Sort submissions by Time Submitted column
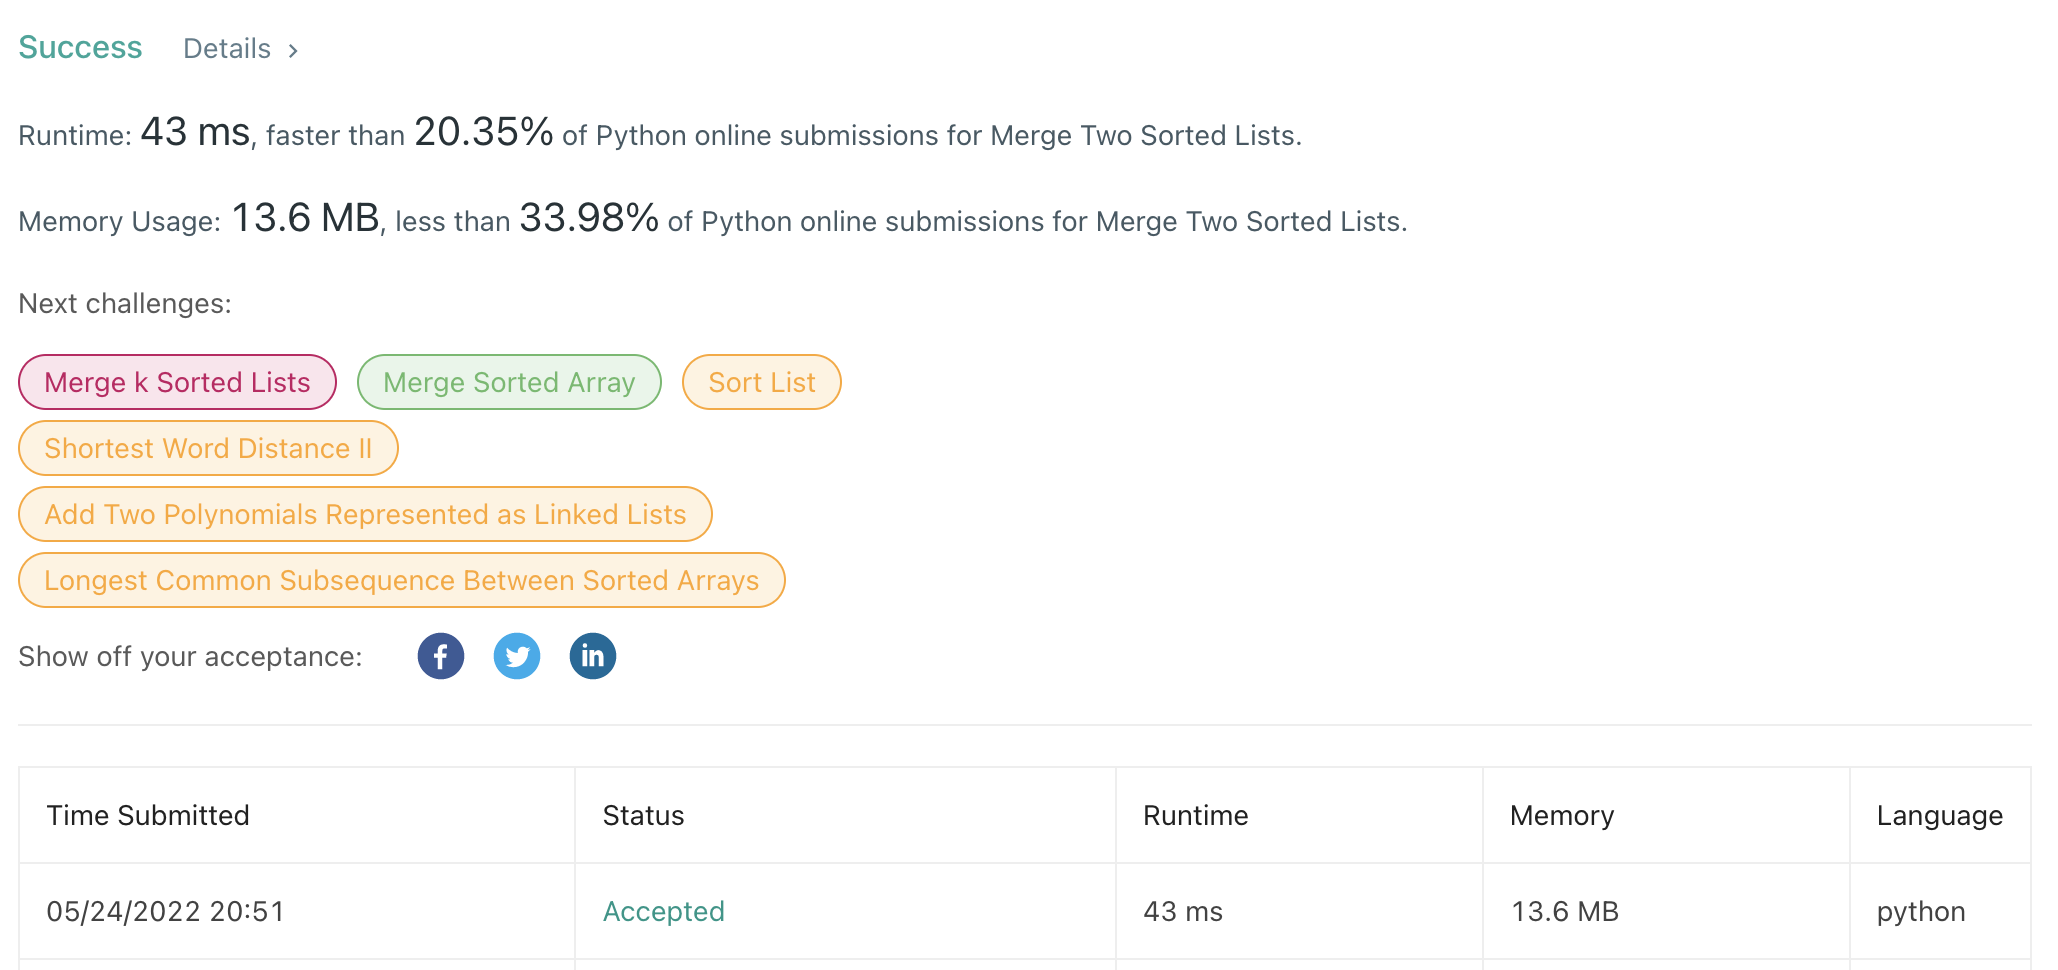This screenshot has width=2058, height=970. point(148,814)
